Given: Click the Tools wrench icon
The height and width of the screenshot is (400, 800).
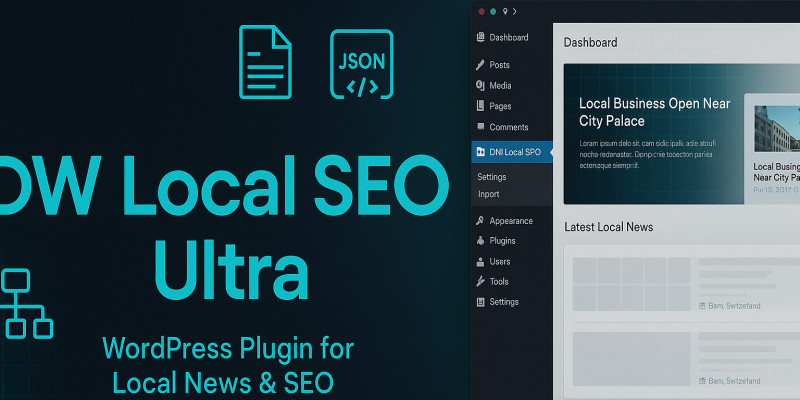Looking at the screenshot, I should 480,281.
